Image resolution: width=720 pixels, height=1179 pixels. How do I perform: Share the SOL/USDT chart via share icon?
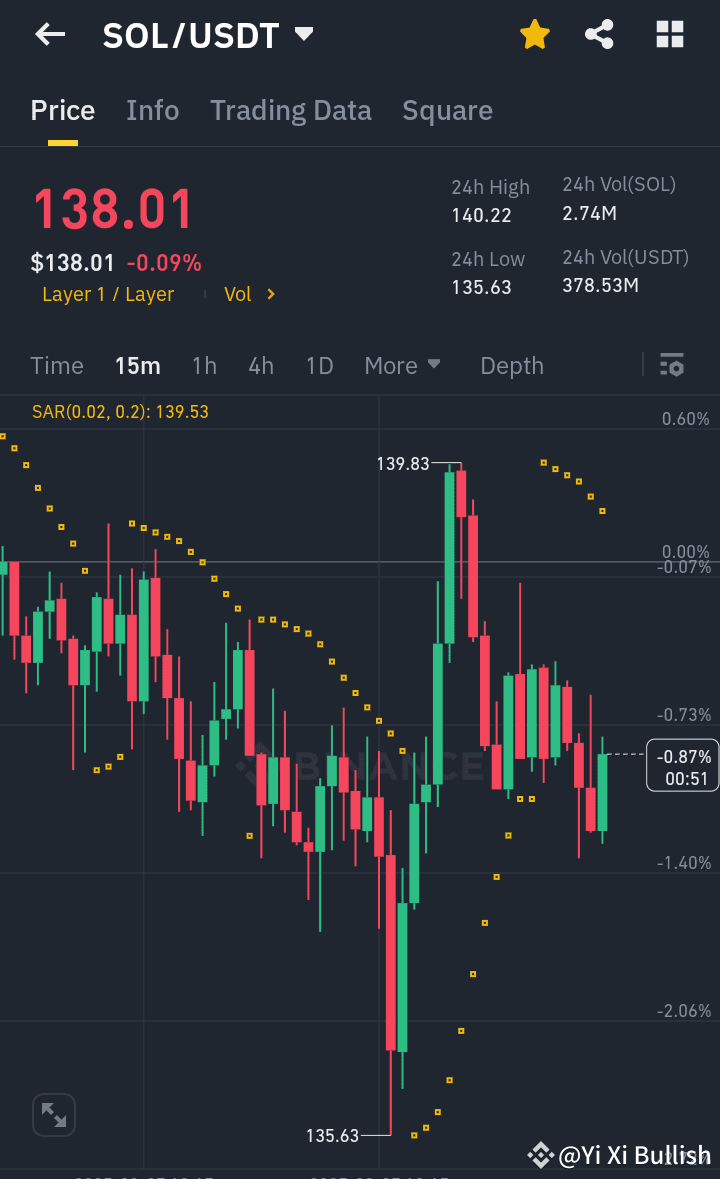pyautogui.click(x=599, y=33)
